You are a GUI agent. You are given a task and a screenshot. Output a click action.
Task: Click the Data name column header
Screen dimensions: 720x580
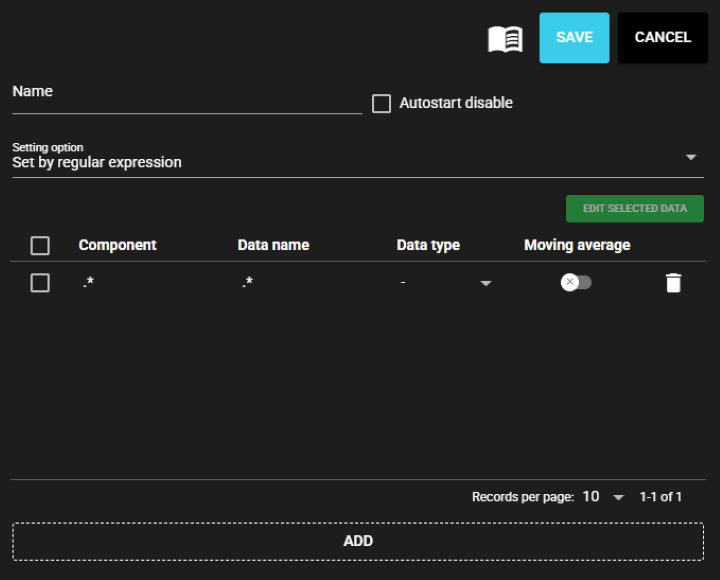273,245
